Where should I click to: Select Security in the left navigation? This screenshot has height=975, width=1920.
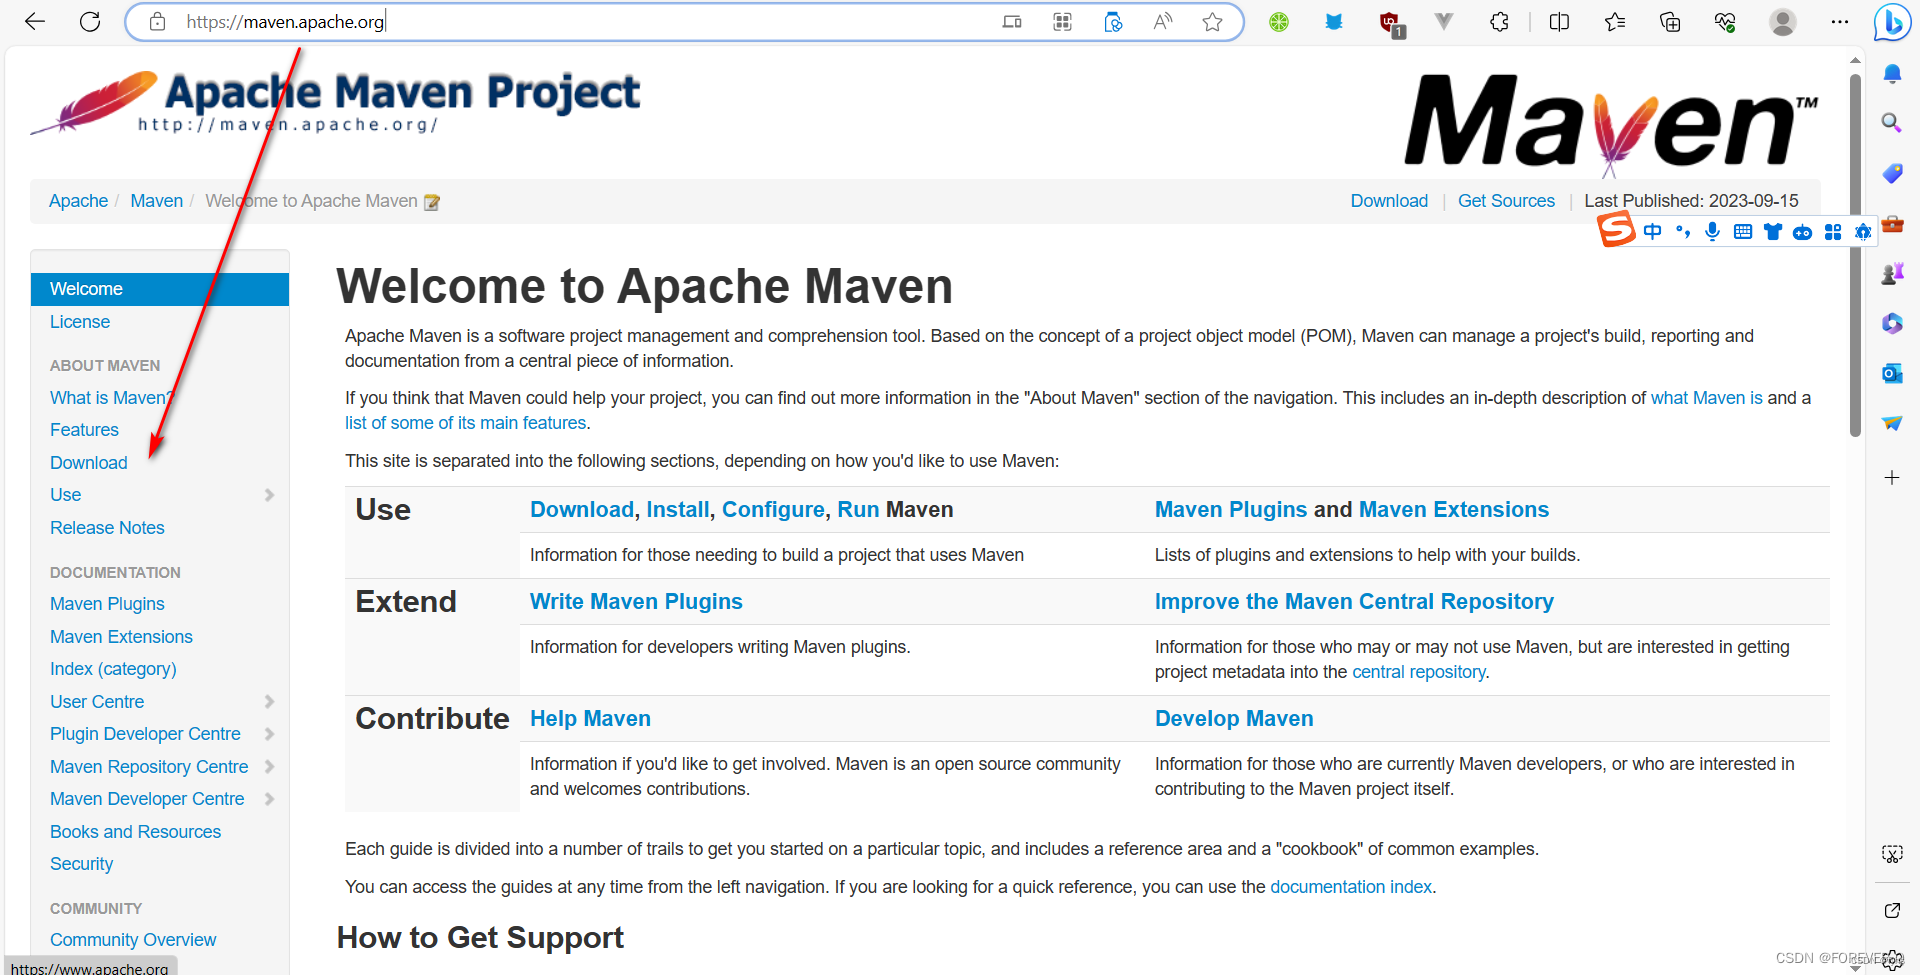coord(81,863)
